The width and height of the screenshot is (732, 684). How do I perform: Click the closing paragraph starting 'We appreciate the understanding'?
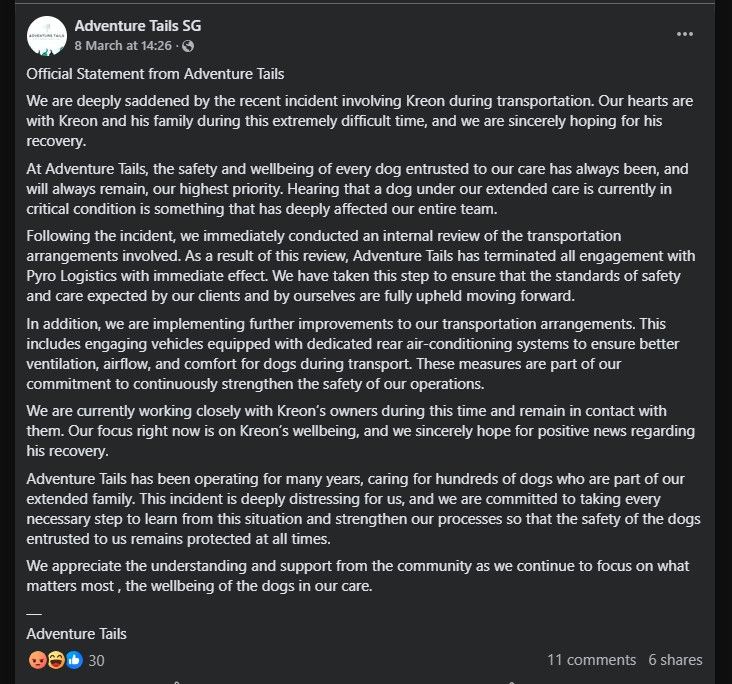(x=358, y=576)
